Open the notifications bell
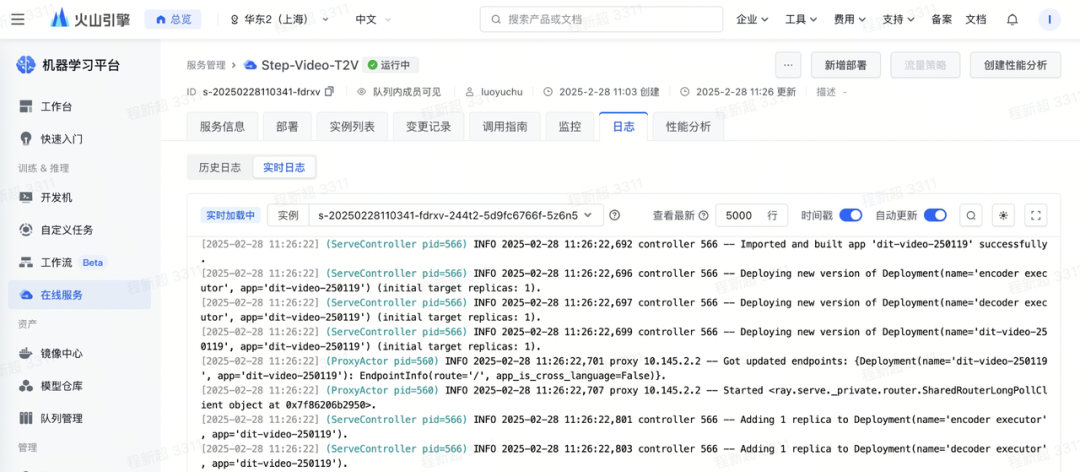The image size is (1080, 472). [1012, 19]
